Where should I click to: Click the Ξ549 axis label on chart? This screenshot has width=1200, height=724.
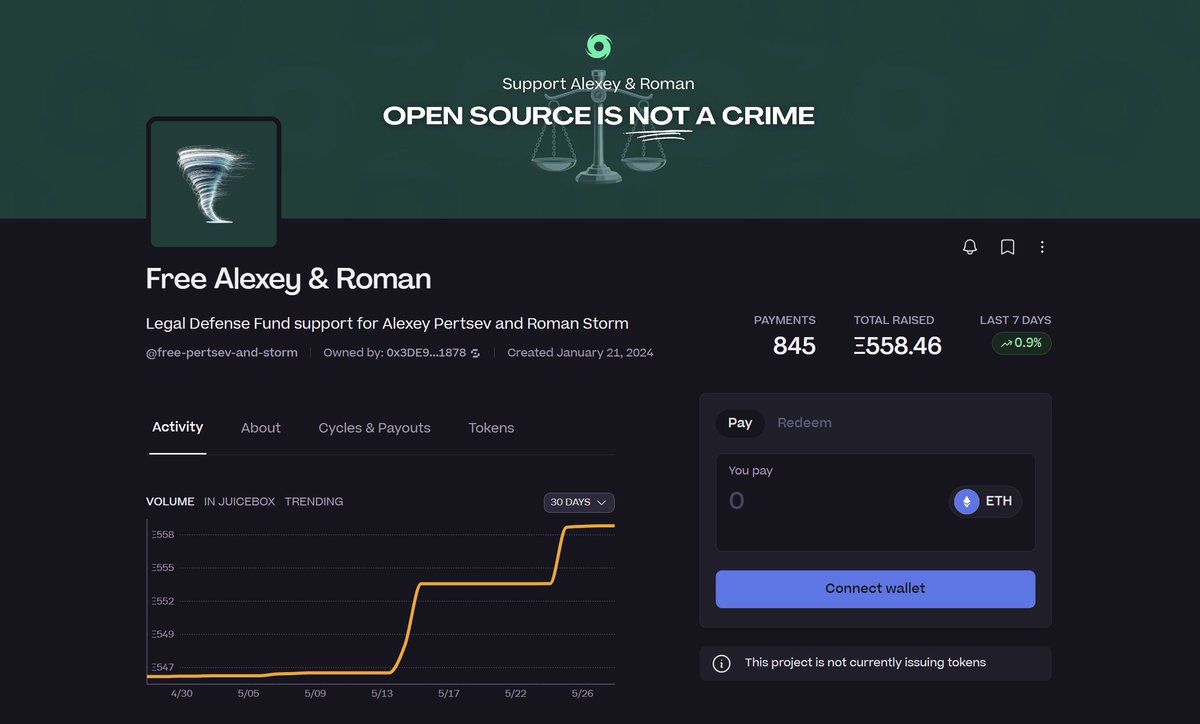click(163, 634)
